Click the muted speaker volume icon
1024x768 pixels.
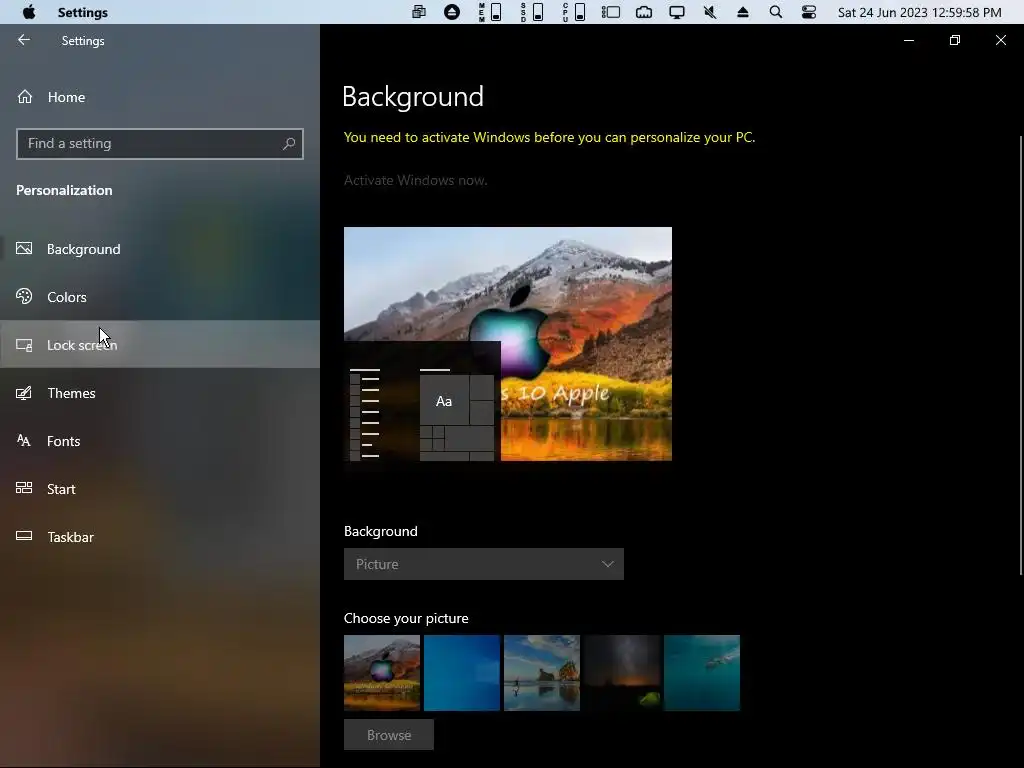click(710, 12)
